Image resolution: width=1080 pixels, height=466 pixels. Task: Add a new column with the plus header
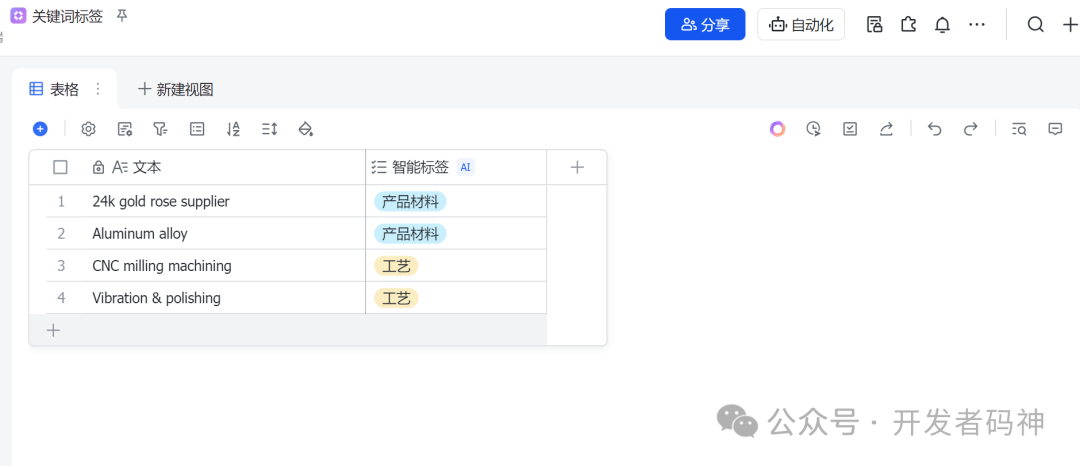pyautogui.click(x=577, y=167)
